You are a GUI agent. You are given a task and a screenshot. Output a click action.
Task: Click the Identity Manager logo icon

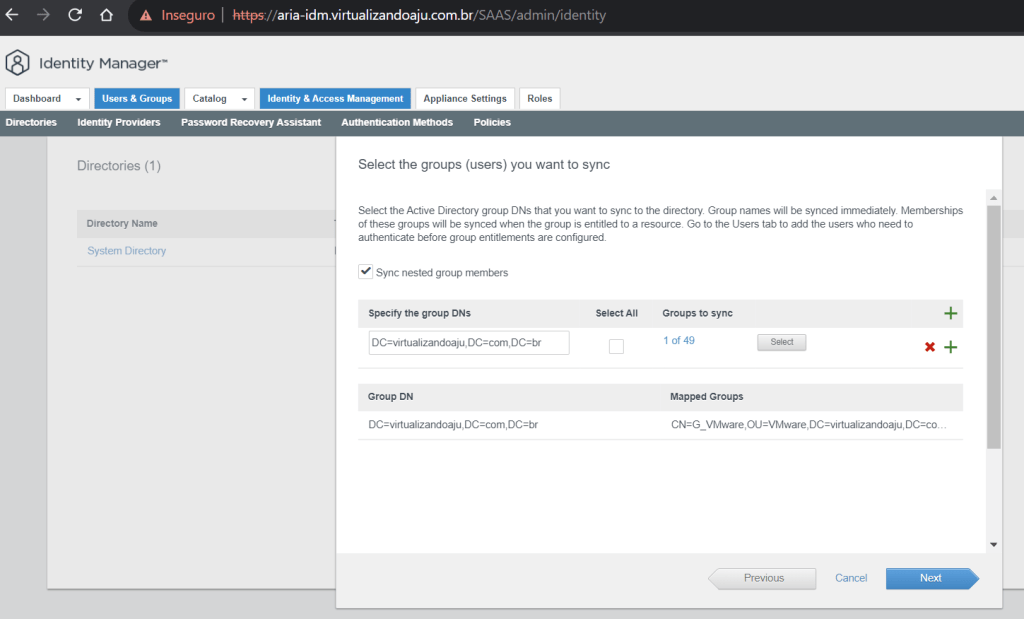point(18,63)
